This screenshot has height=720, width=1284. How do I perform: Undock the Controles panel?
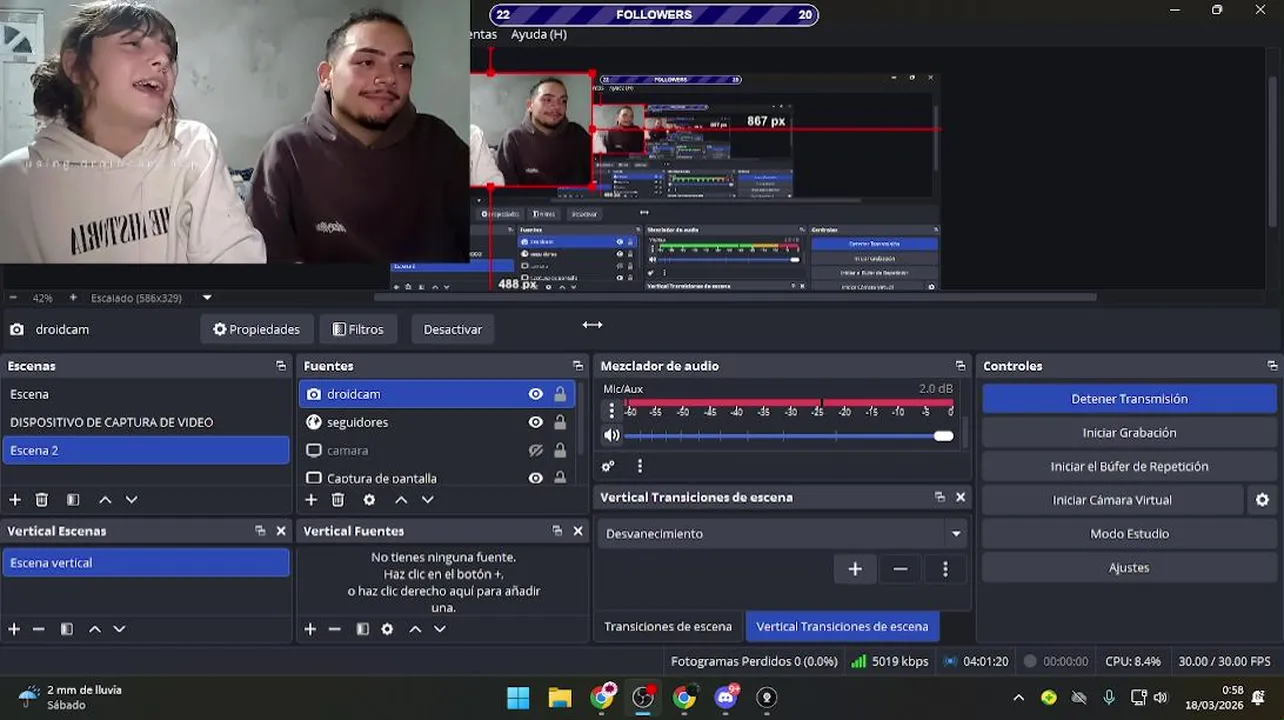point(1272,366)
